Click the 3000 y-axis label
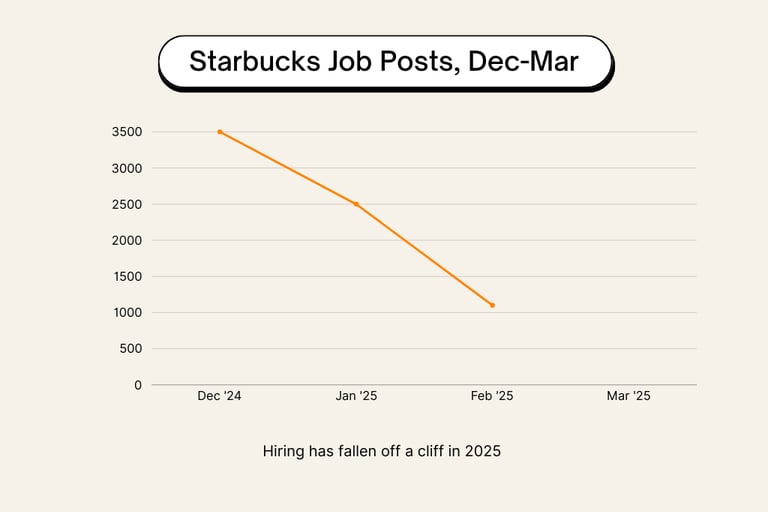This screenshot has width=768, height=512. (x=126, y=168)
